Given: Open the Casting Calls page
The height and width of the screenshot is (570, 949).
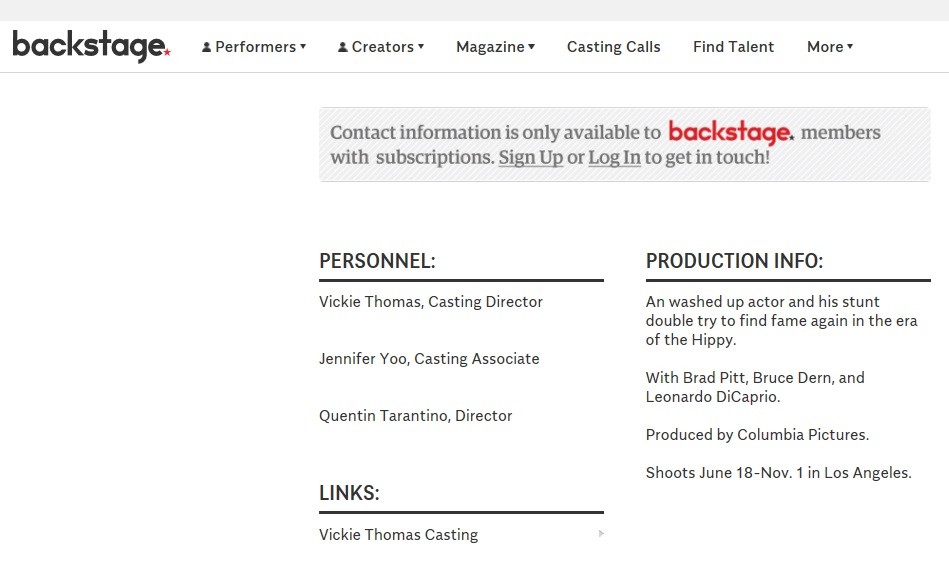Looking at the screenshot, I should coord(614,47).
